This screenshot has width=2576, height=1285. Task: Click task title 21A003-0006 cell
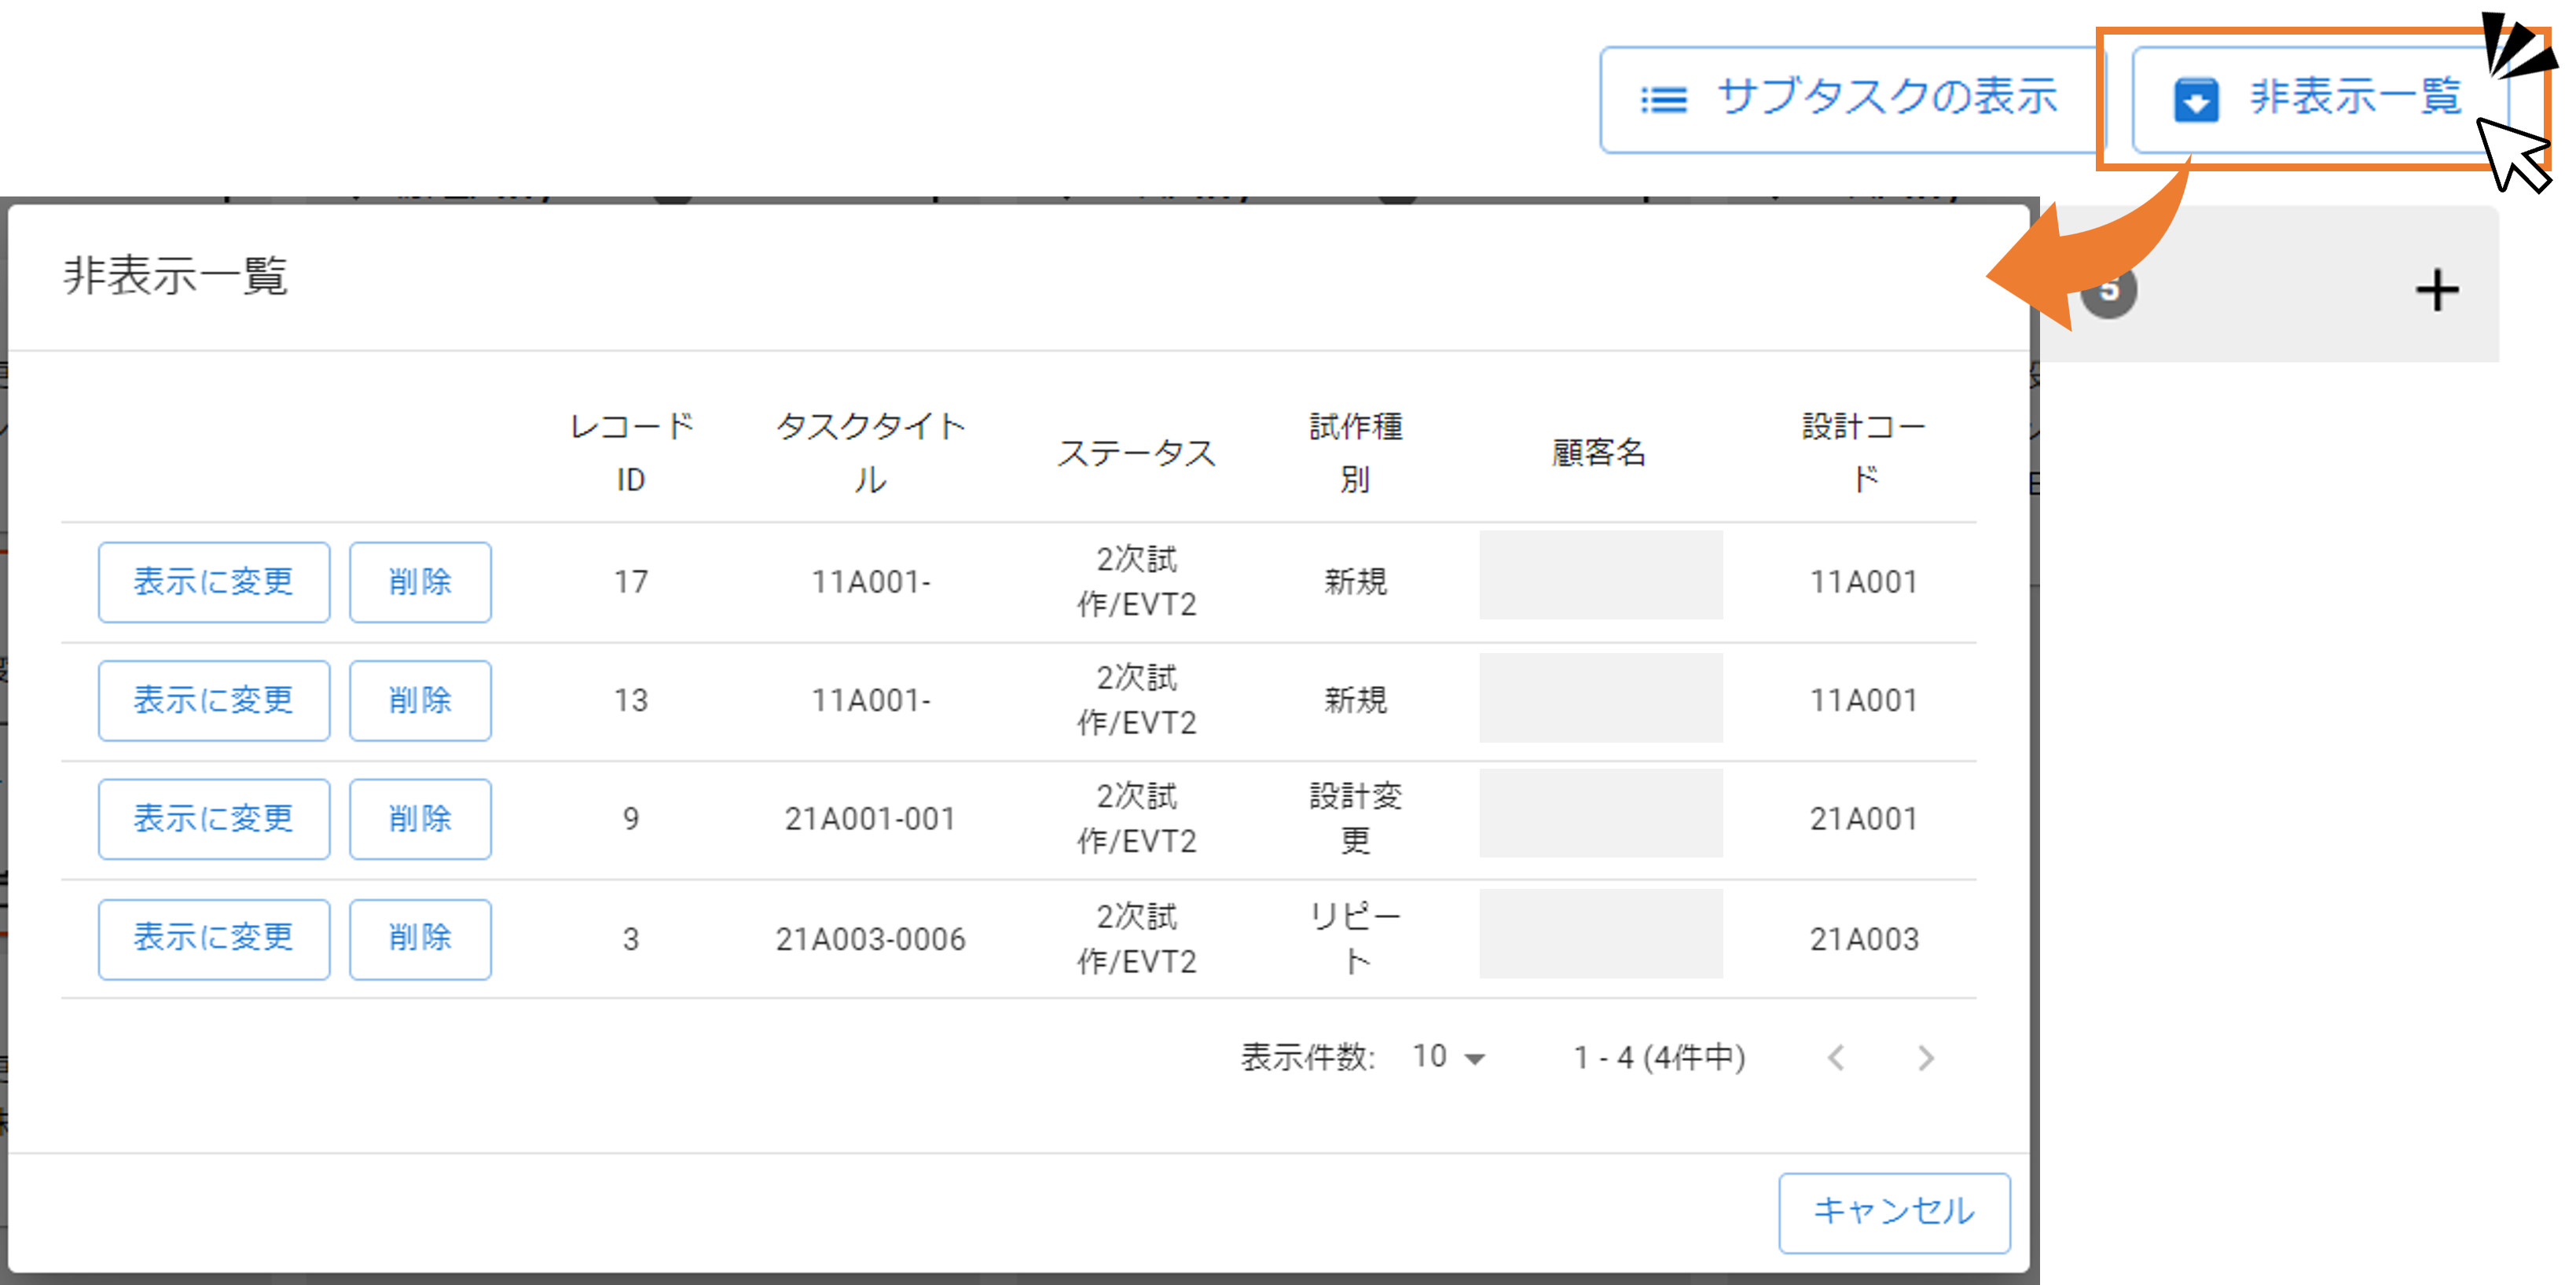coord(870,939)
